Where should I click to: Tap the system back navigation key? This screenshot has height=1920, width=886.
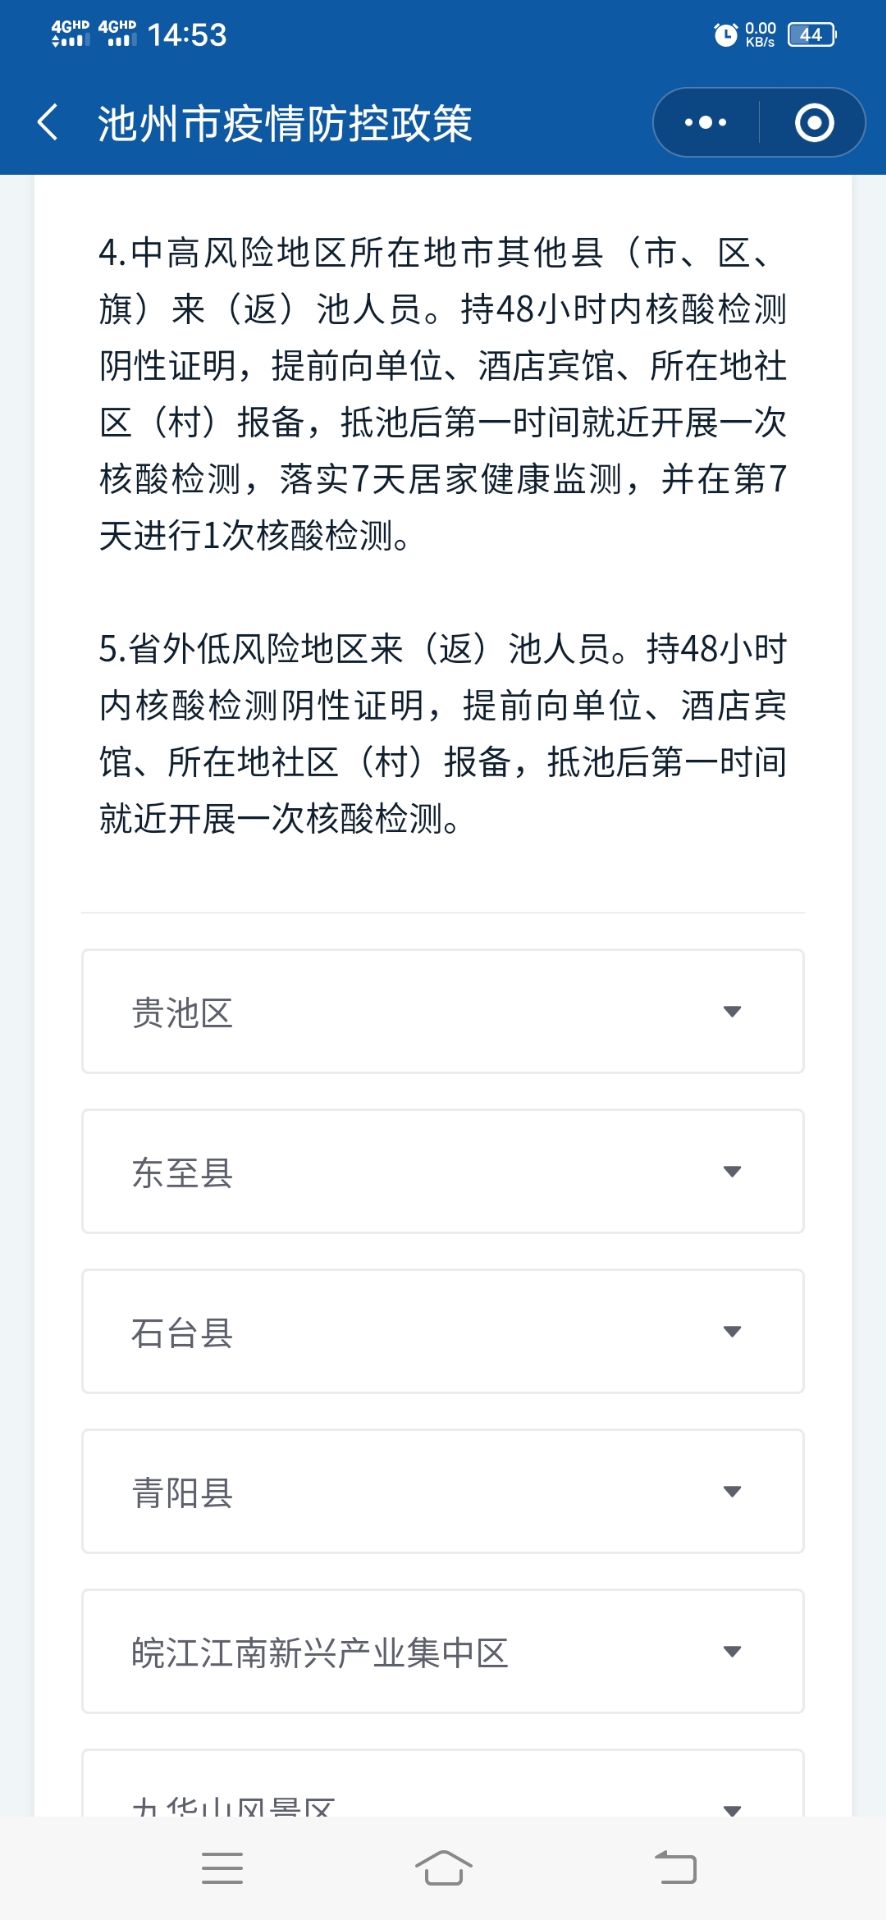[x=676, y=1868]
